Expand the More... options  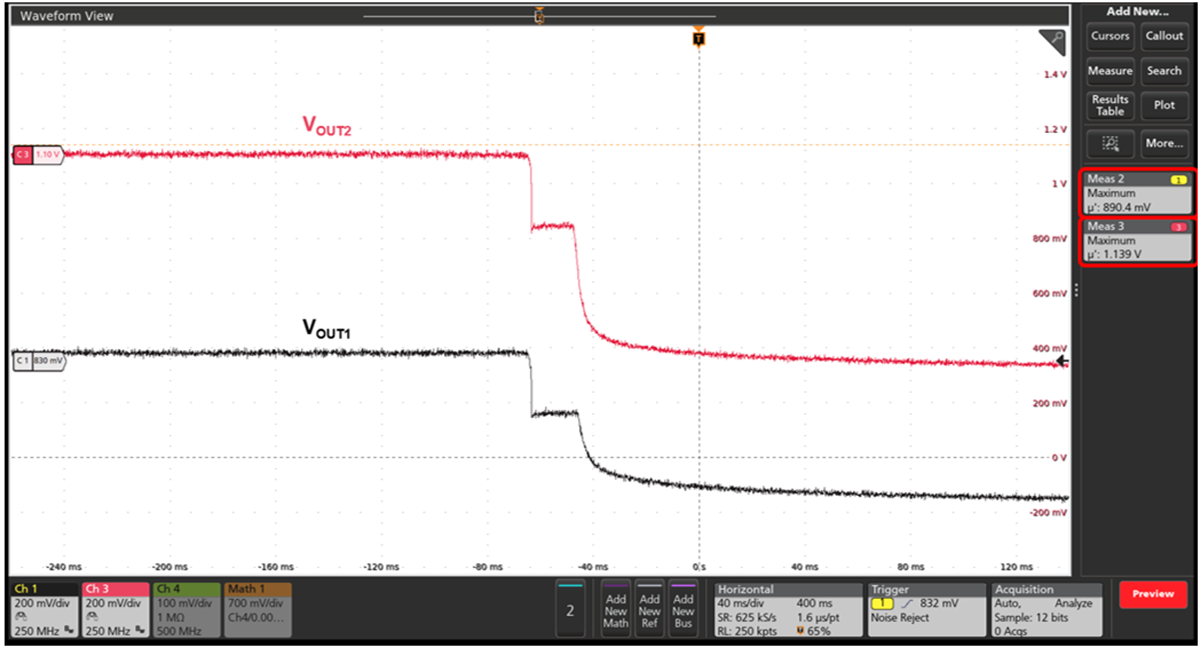1164,144
